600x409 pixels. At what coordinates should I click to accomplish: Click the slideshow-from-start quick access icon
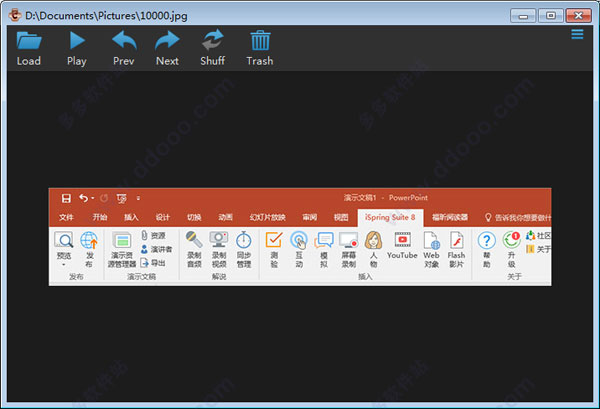click(122, 198)
